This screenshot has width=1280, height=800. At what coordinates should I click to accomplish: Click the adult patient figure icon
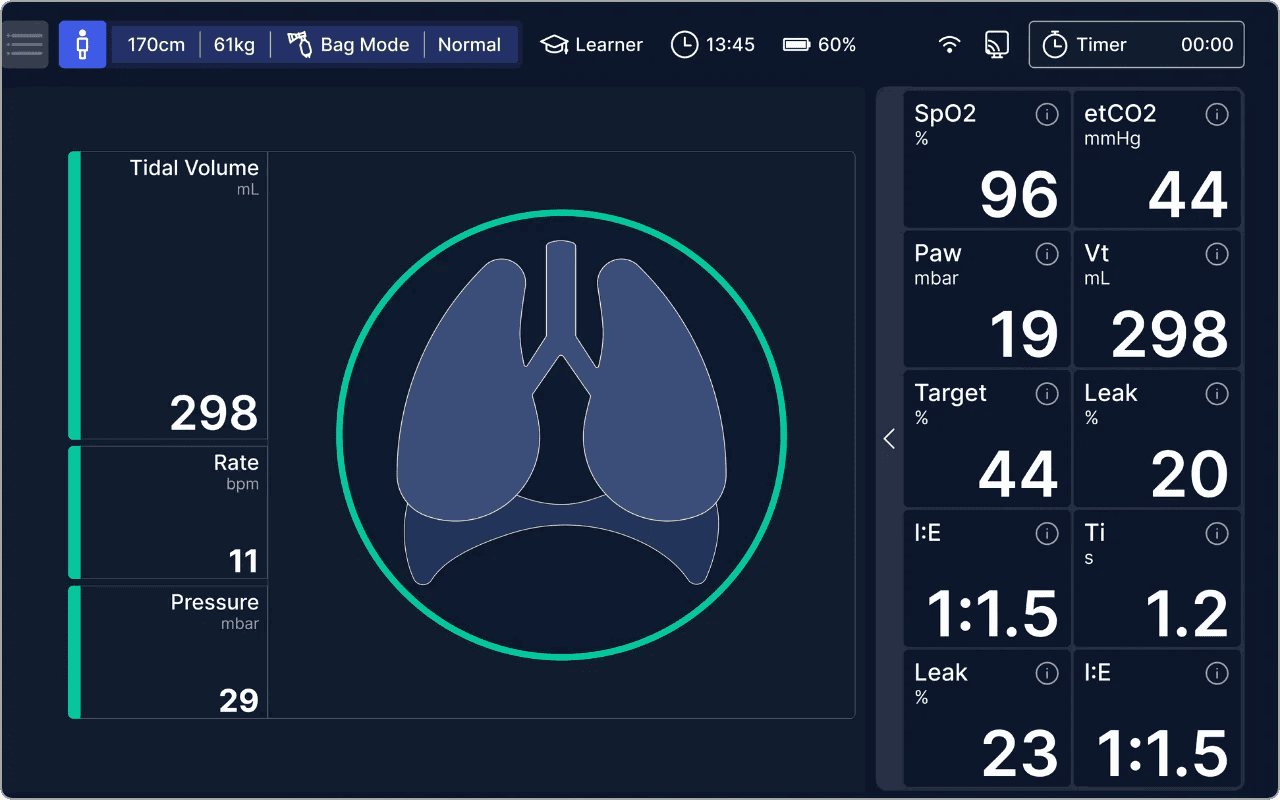click(x=82, y=45)
